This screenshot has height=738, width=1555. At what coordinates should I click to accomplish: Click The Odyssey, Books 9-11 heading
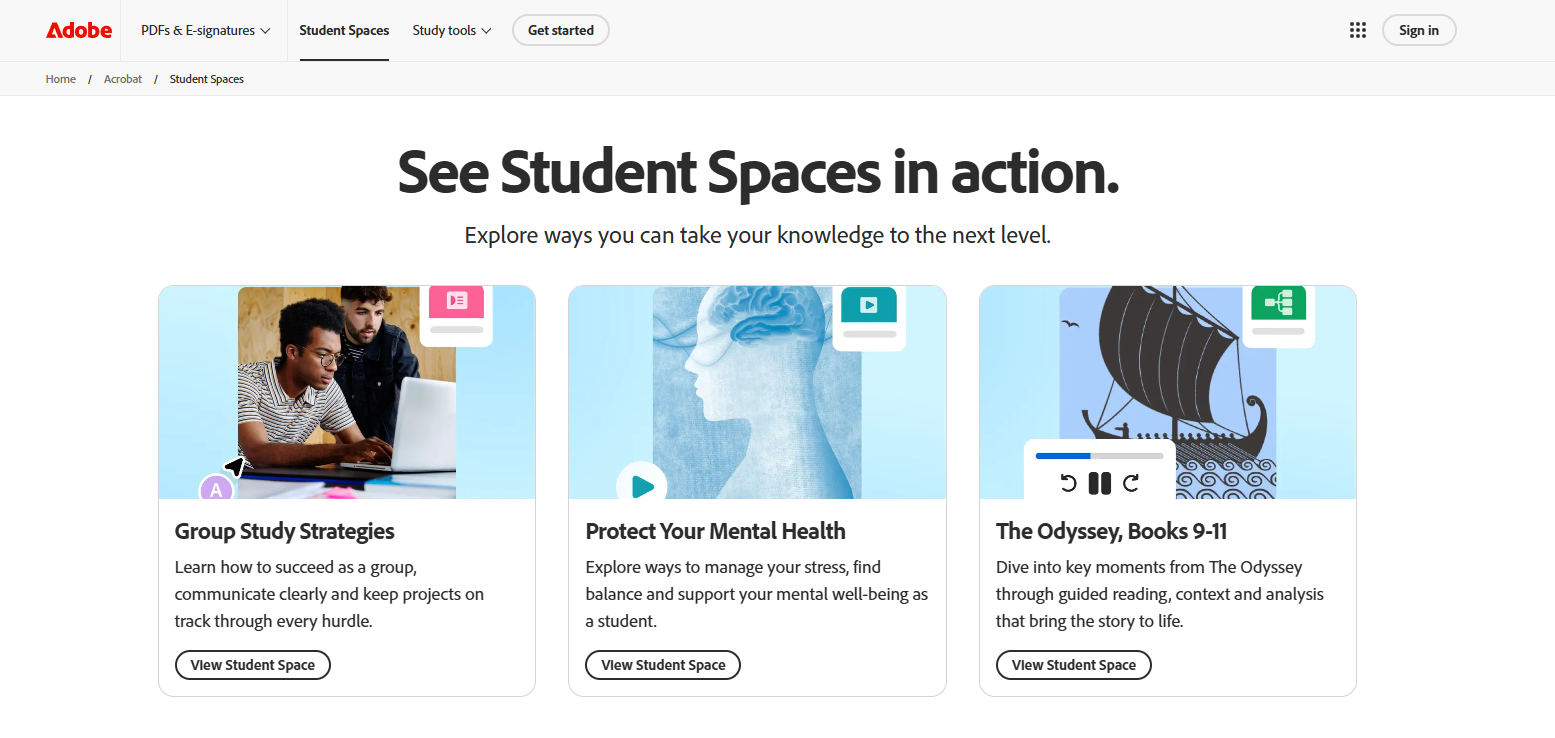[x=1112, y=531]
